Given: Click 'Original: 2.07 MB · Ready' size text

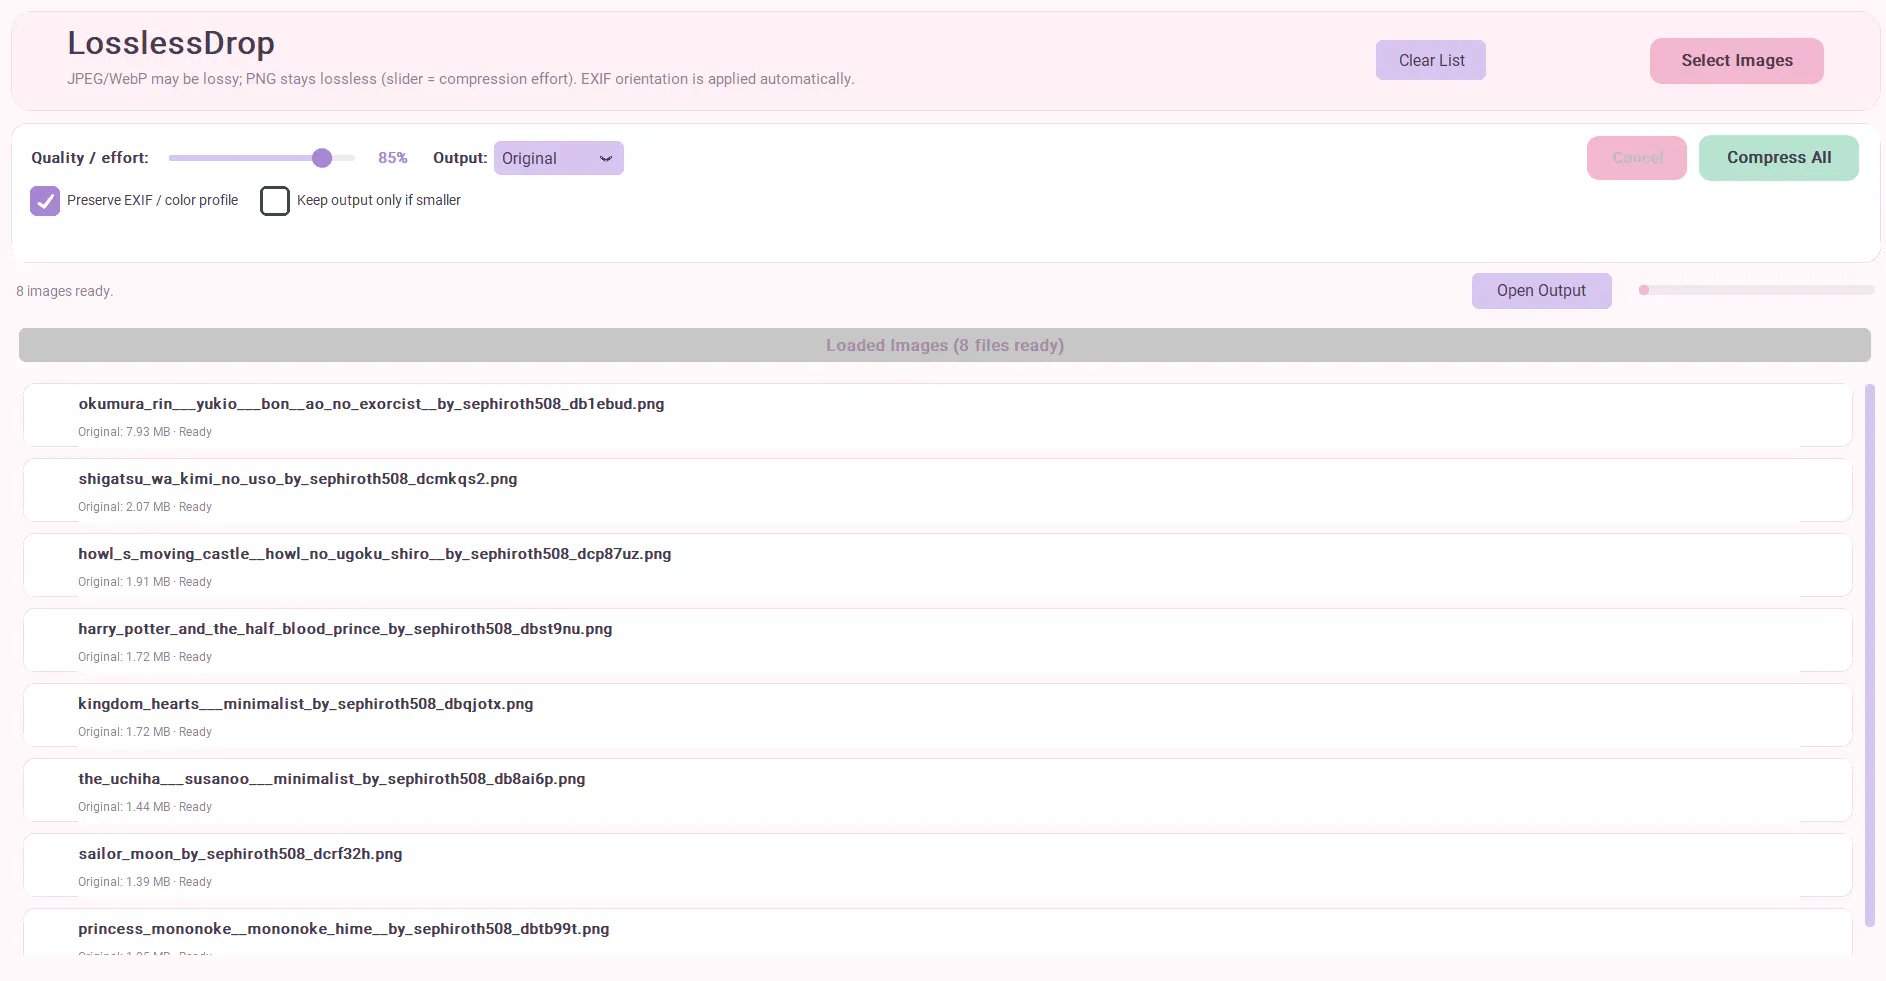Looking at the screenshot, I should 145,507.
